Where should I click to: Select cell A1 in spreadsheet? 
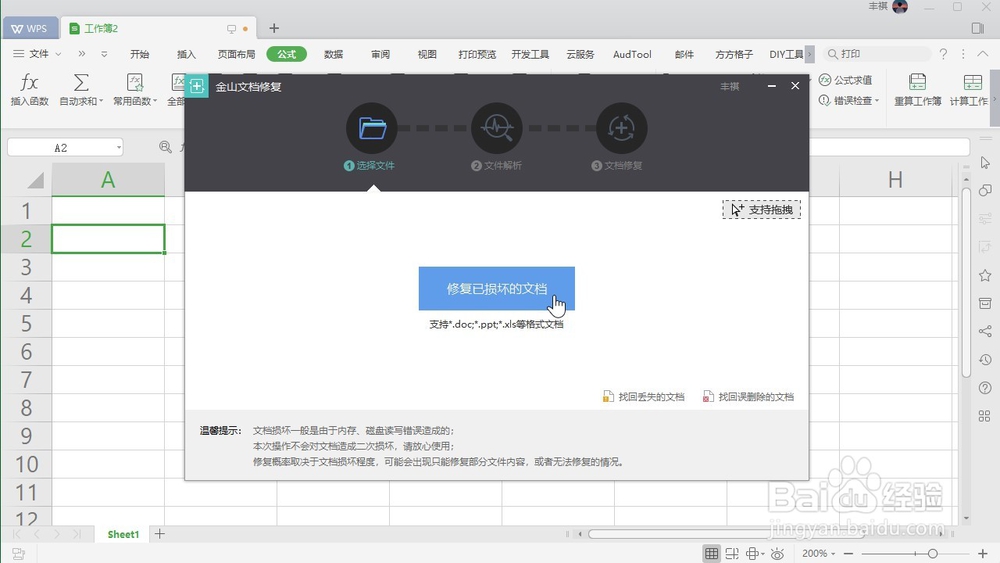coord(108,210)
